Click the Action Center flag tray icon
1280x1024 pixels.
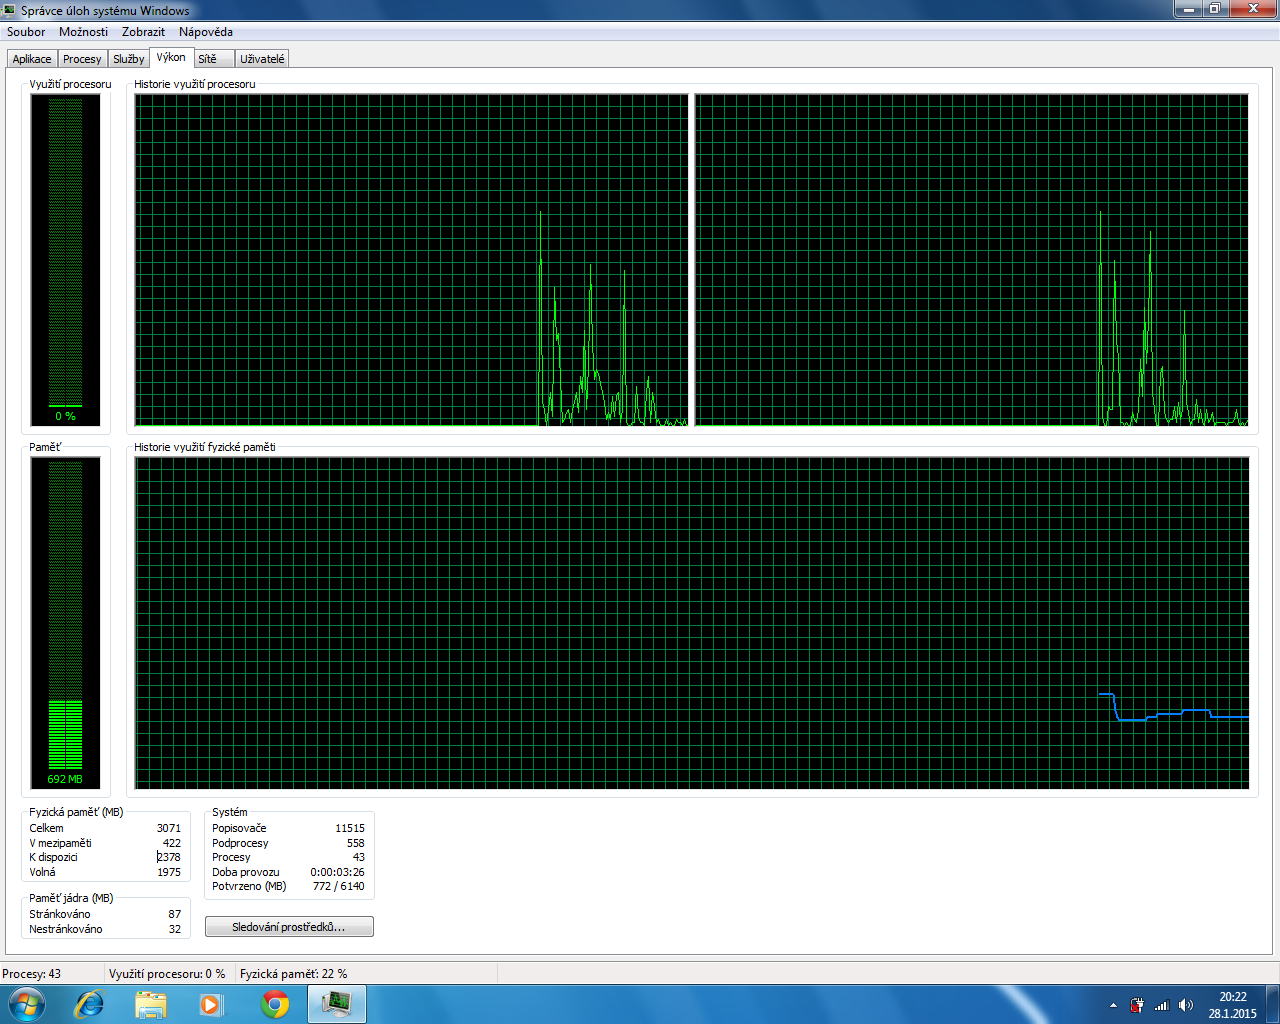pyautogui.click(x=1137, y=1005)
